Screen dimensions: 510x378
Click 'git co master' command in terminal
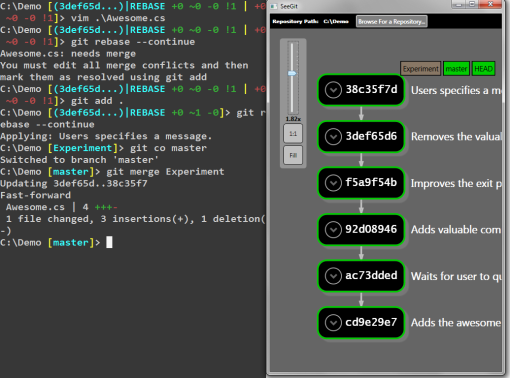tap(168, 148)
